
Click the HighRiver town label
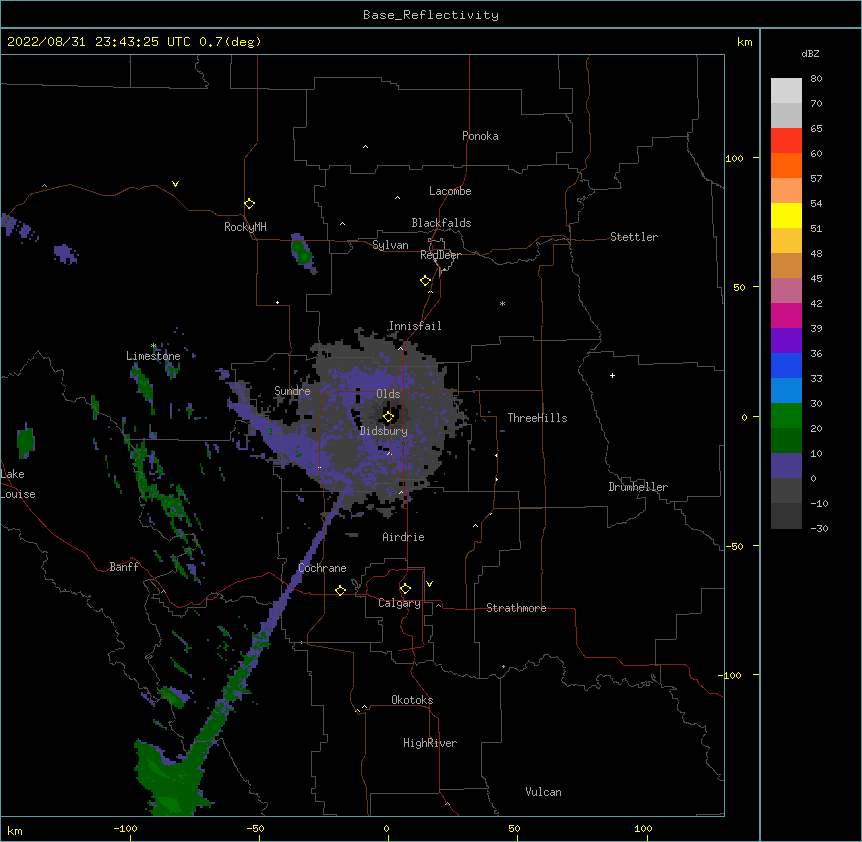click(x=429, y=743)
